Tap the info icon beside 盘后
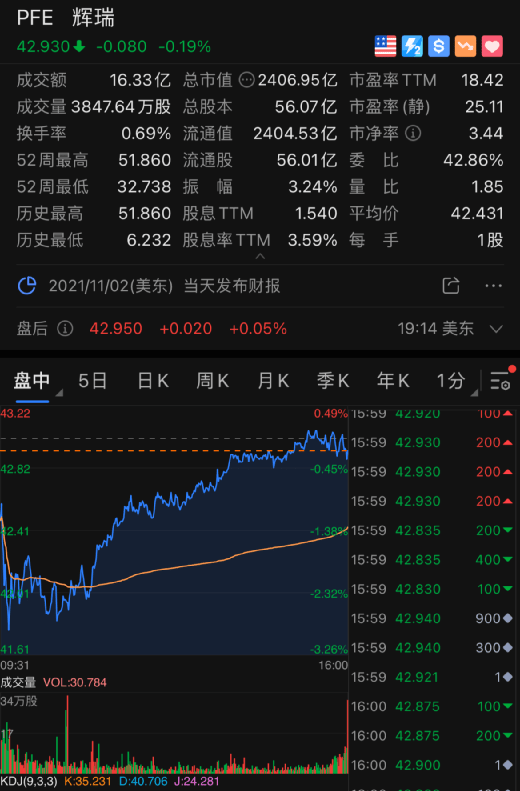This screenshot has width=520, height=791. click(65, 328)
